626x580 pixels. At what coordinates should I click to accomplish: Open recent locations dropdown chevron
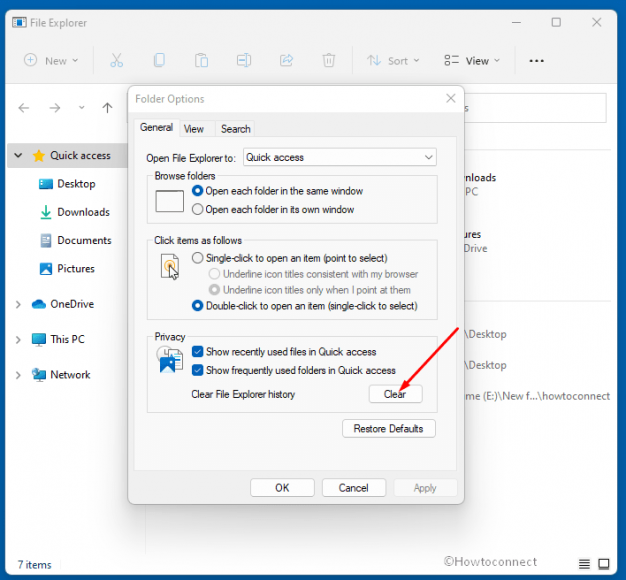pyautogui.click(x=81, y=108)
